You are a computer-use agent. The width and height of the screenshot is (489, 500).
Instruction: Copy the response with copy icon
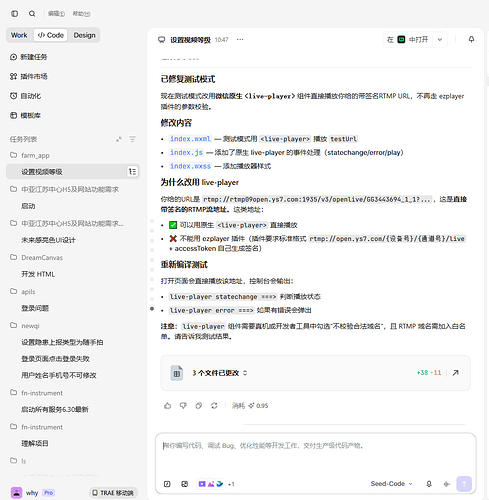pos(199,405)
